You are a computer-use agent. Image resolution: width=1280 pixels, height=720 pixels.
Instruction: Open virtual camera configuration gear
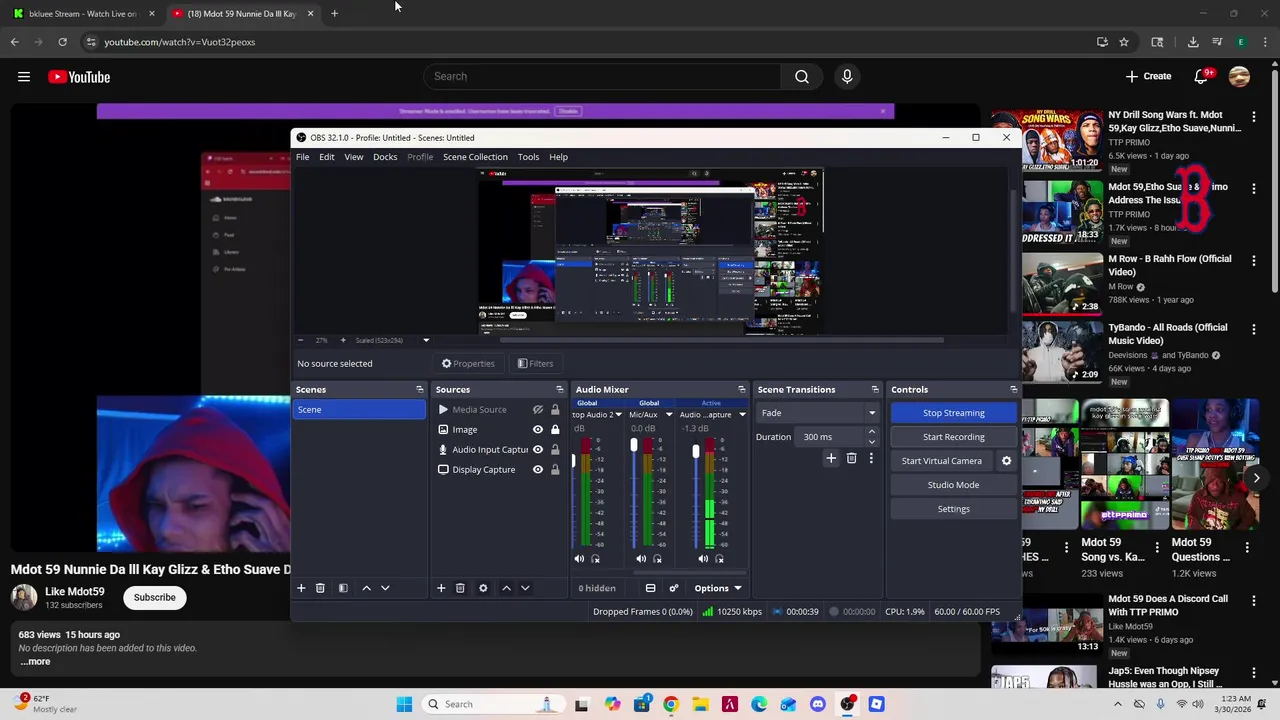[x=1006, y=461]
